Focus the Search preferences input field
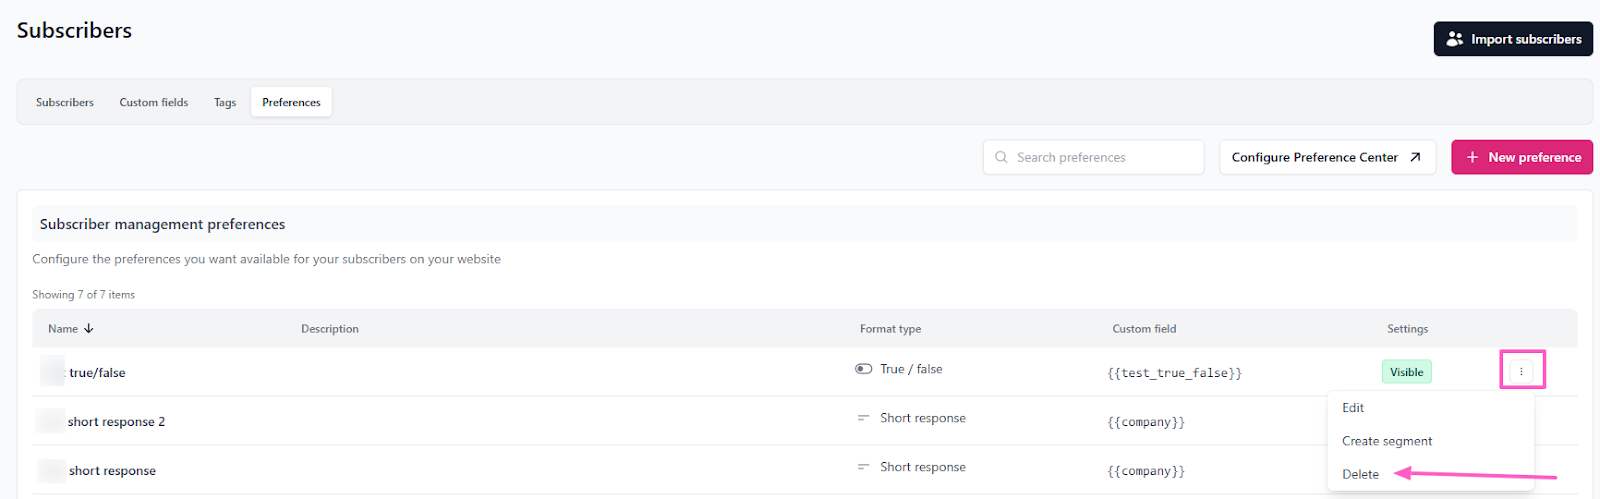The width and height of the screenshot is (1600, 499). 1100,157
